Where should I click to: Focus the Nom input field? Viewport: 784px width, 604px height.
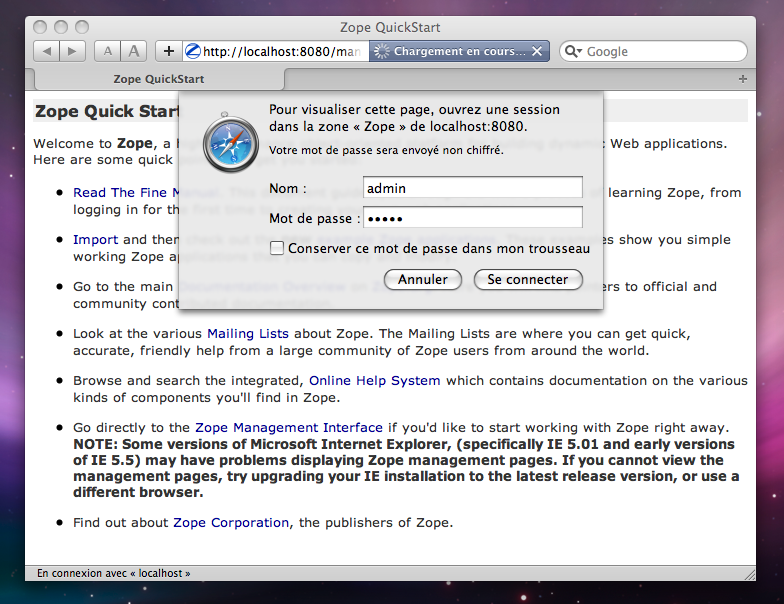tap(472, 188)
